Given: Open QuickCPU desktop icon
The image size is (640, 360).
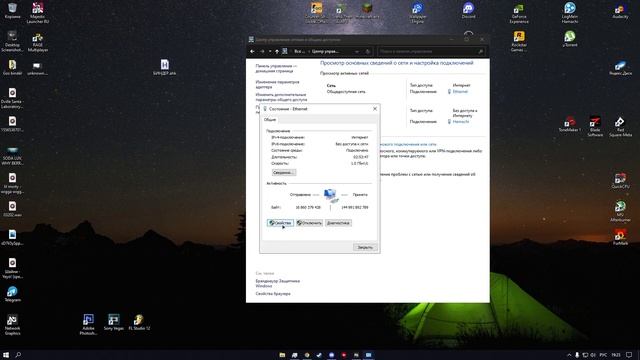Looking at the screenshot, I should 620,181.
